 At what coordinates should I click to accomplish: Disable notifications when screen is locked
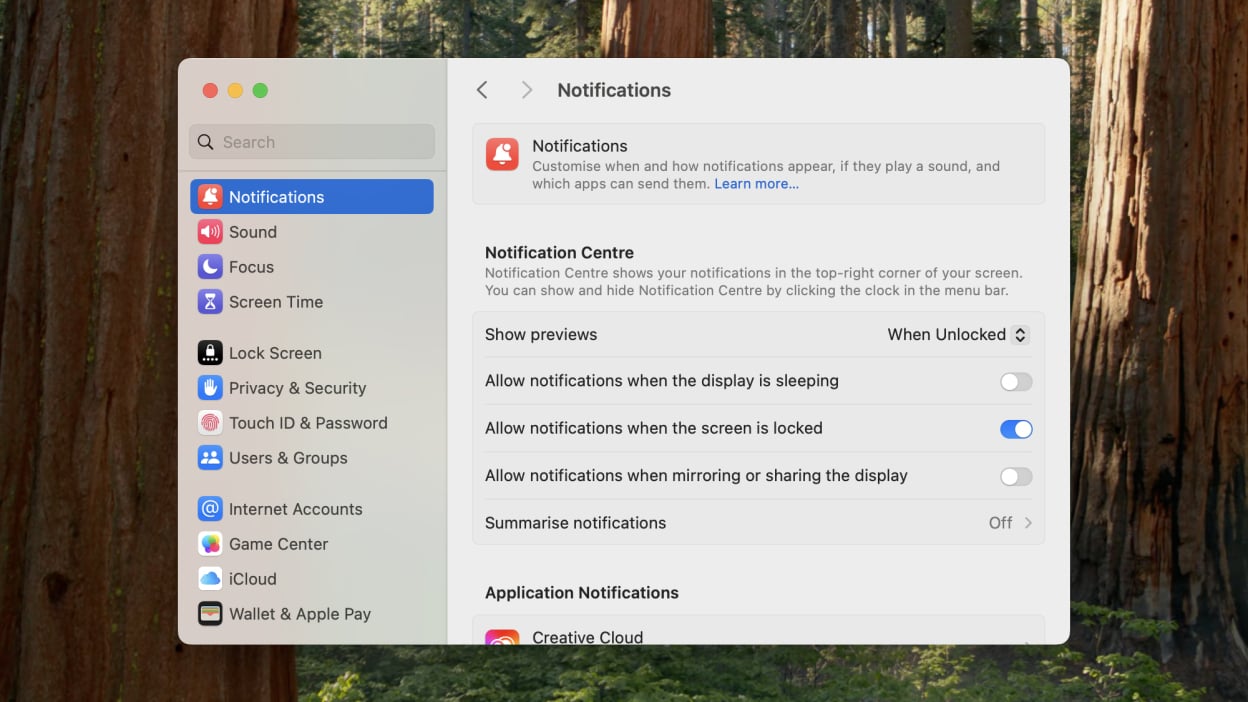coord(1015,429)
